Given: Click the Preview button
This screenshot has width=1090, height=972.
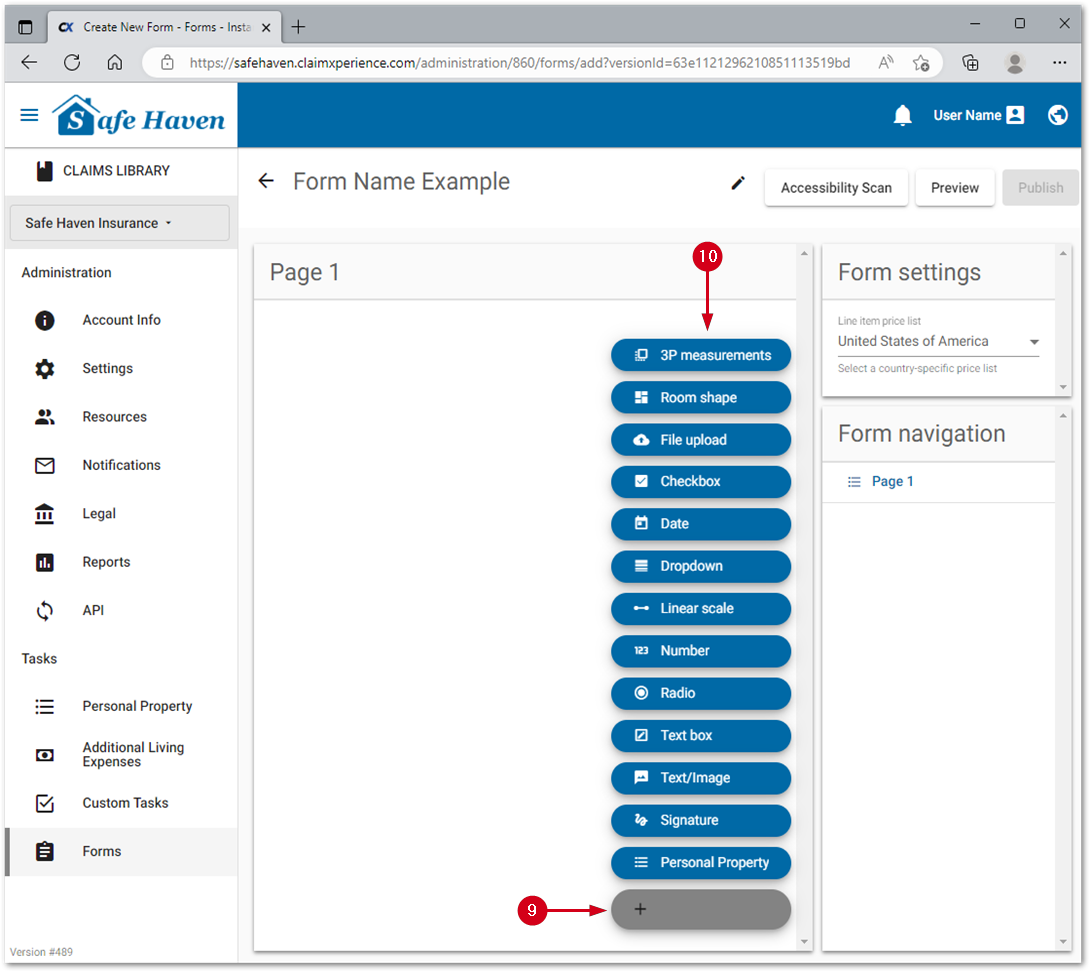Looking at the screenshot, I should click(x=954, y=188).
